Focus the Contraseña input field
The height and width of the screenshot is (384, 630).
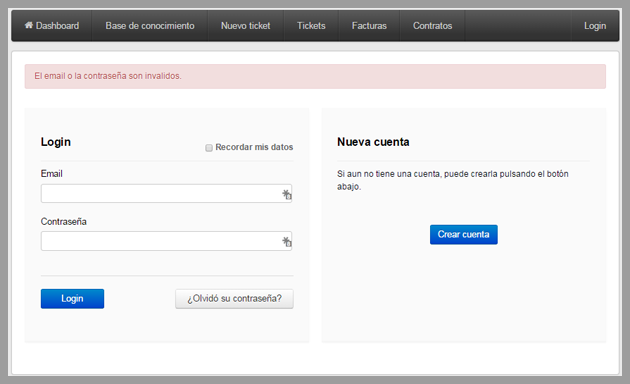166,241
